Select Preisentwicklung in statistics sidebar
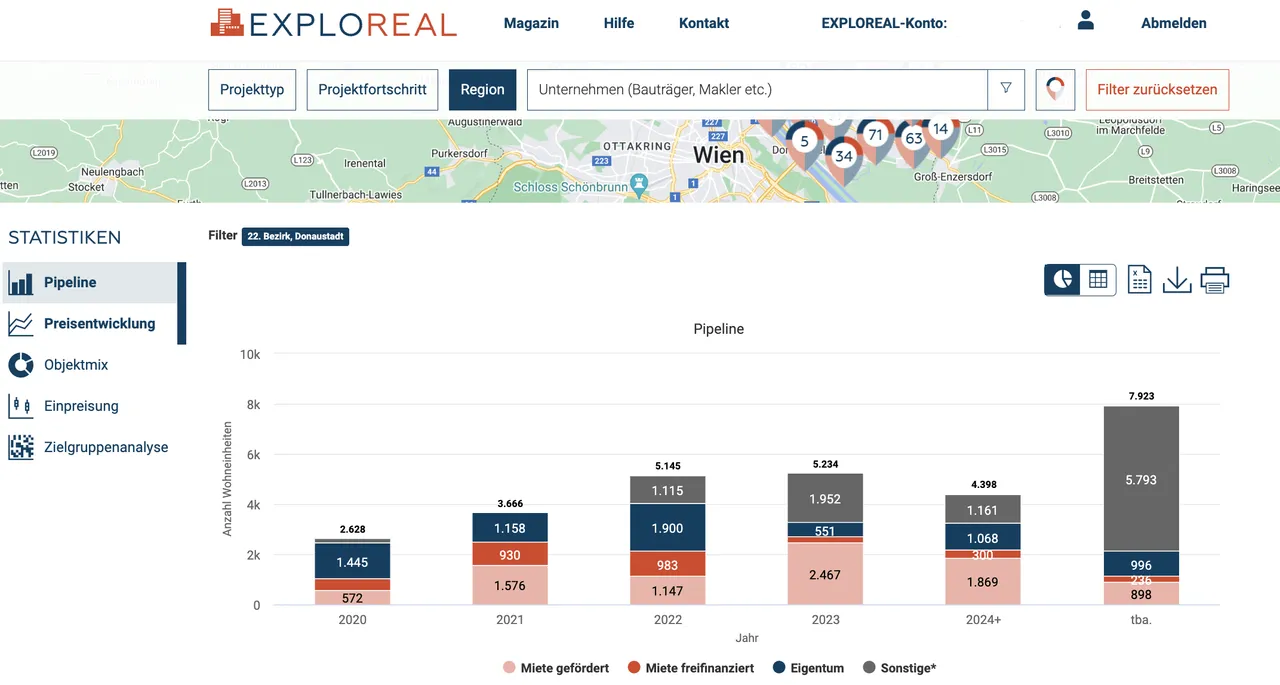This screenshot has height=685, width=1280. (99, 324)
